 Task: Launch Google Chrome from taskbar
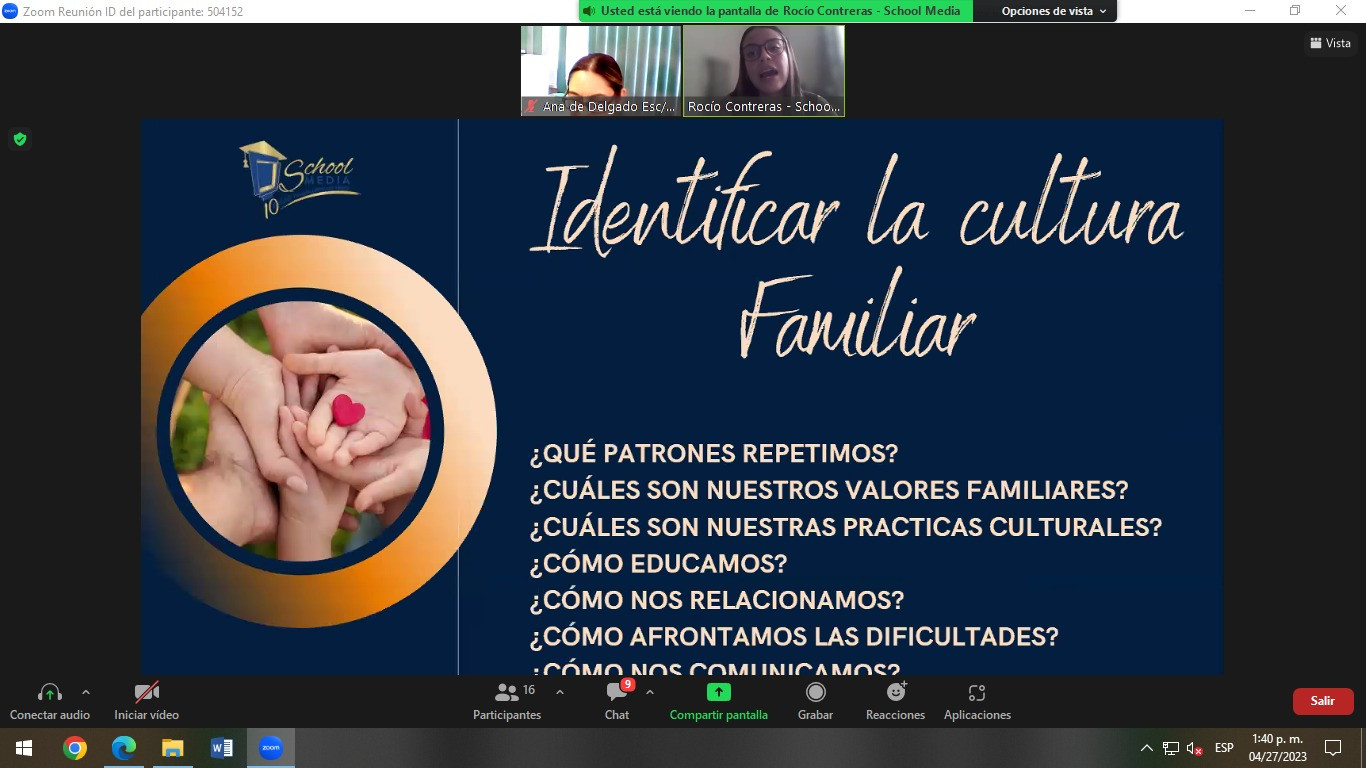75,748
